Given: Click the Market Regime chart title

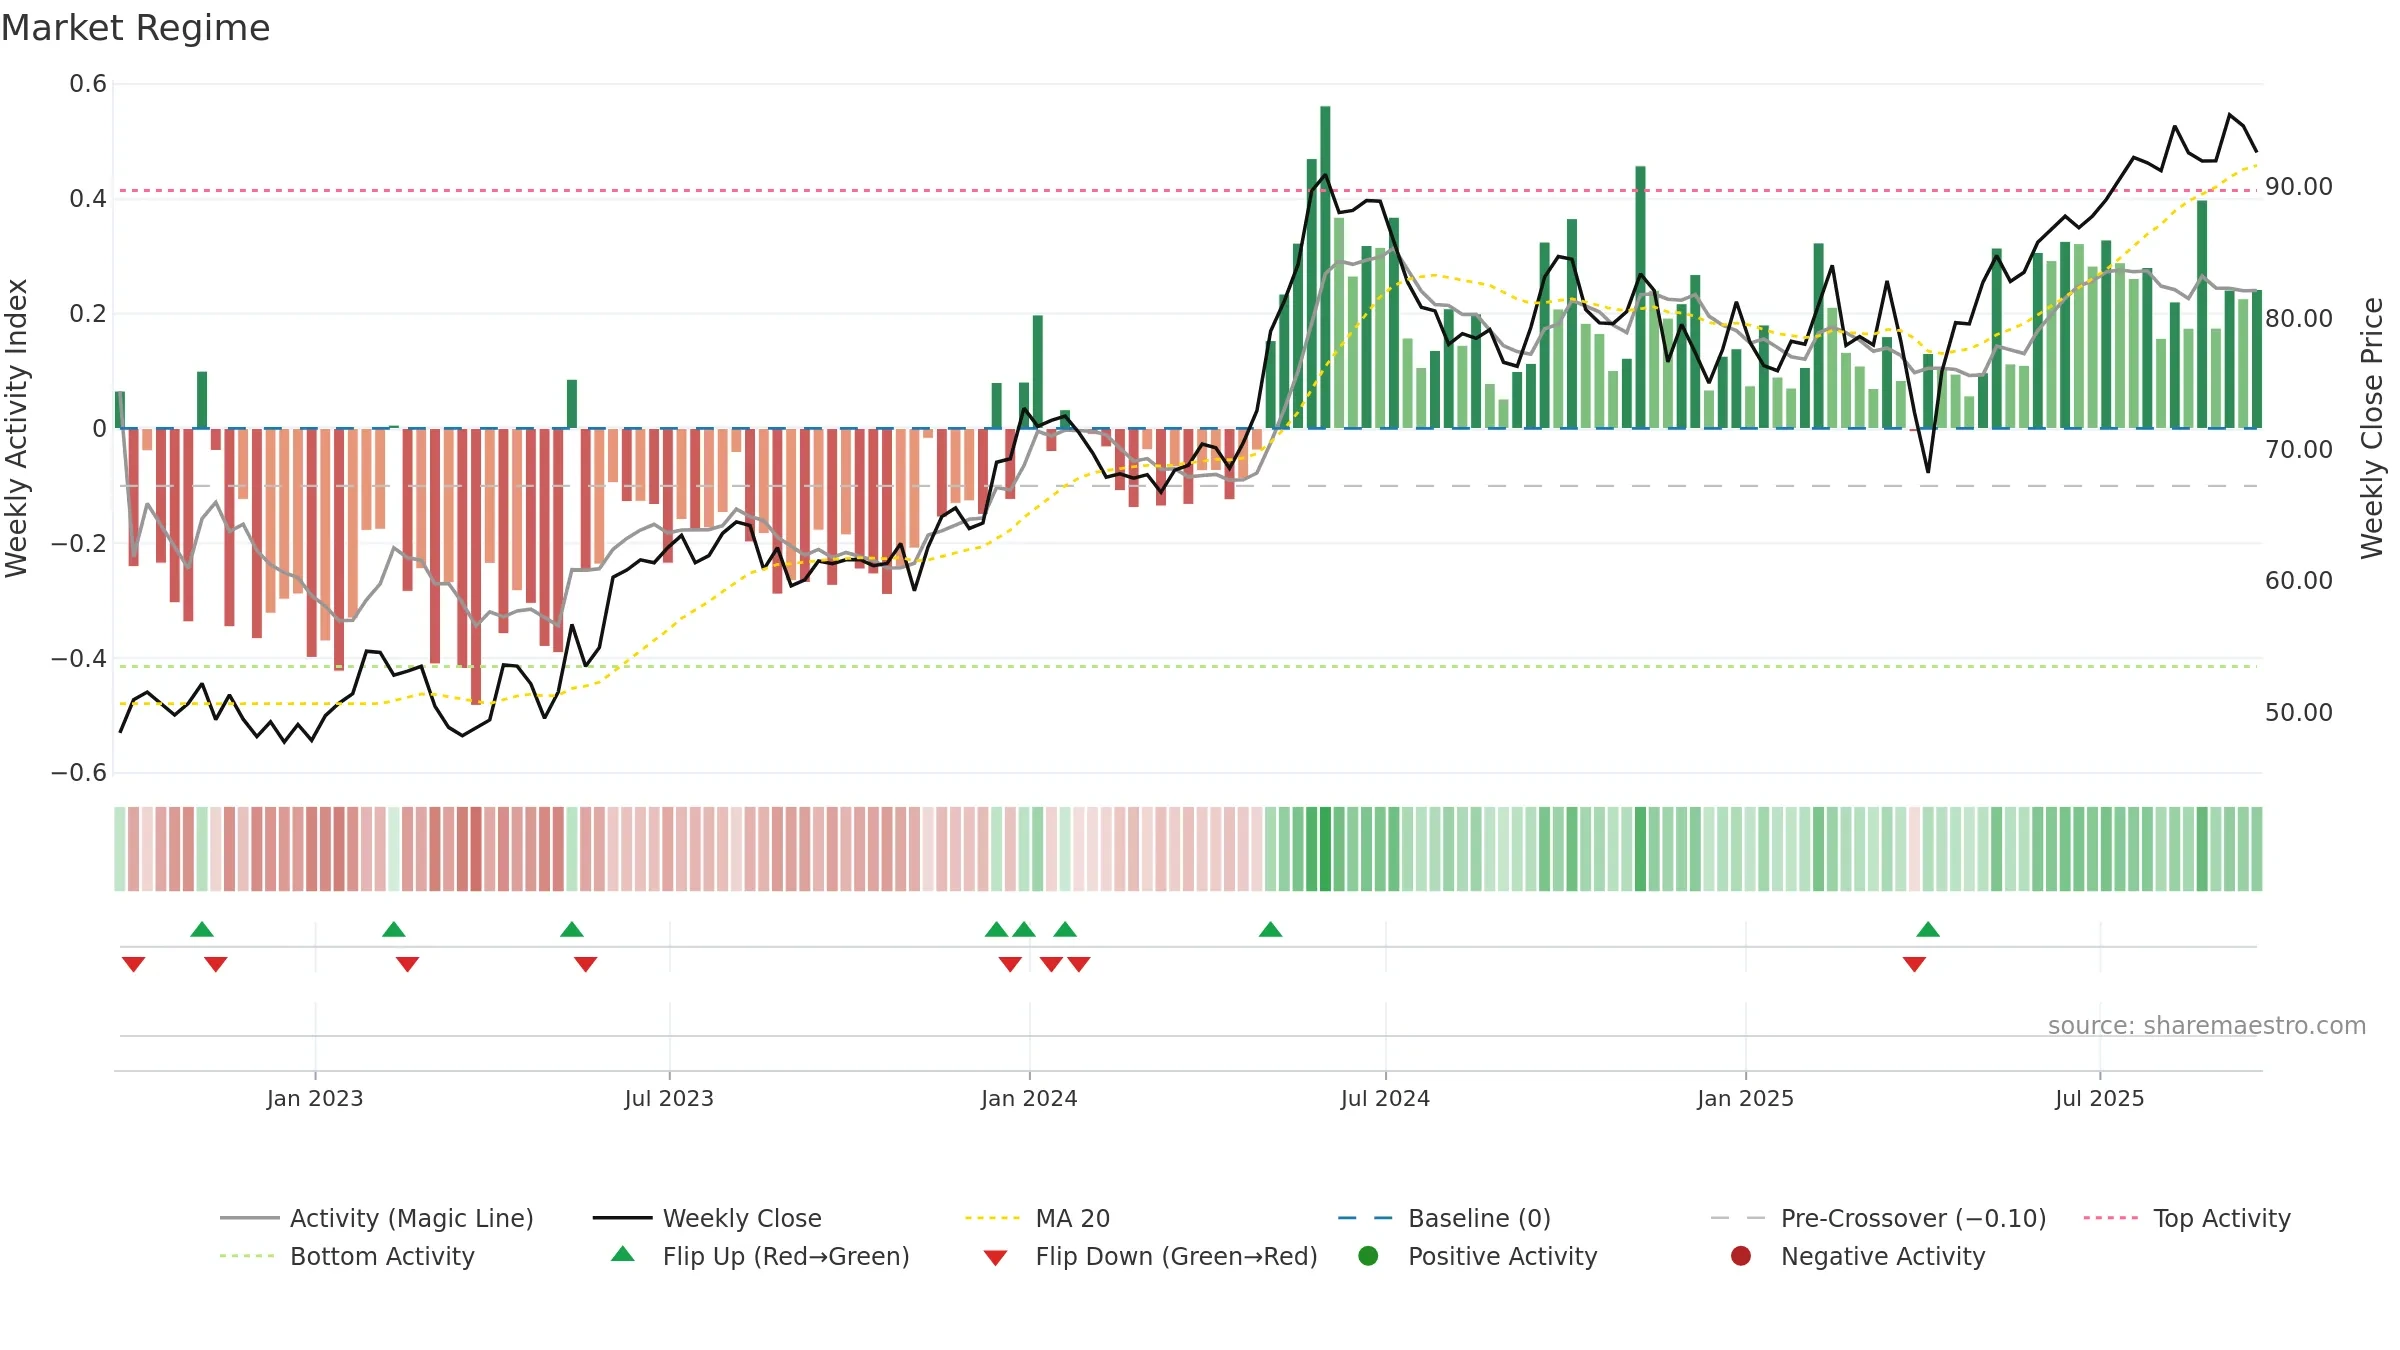Looking at the screenshot, I should 135,28.
